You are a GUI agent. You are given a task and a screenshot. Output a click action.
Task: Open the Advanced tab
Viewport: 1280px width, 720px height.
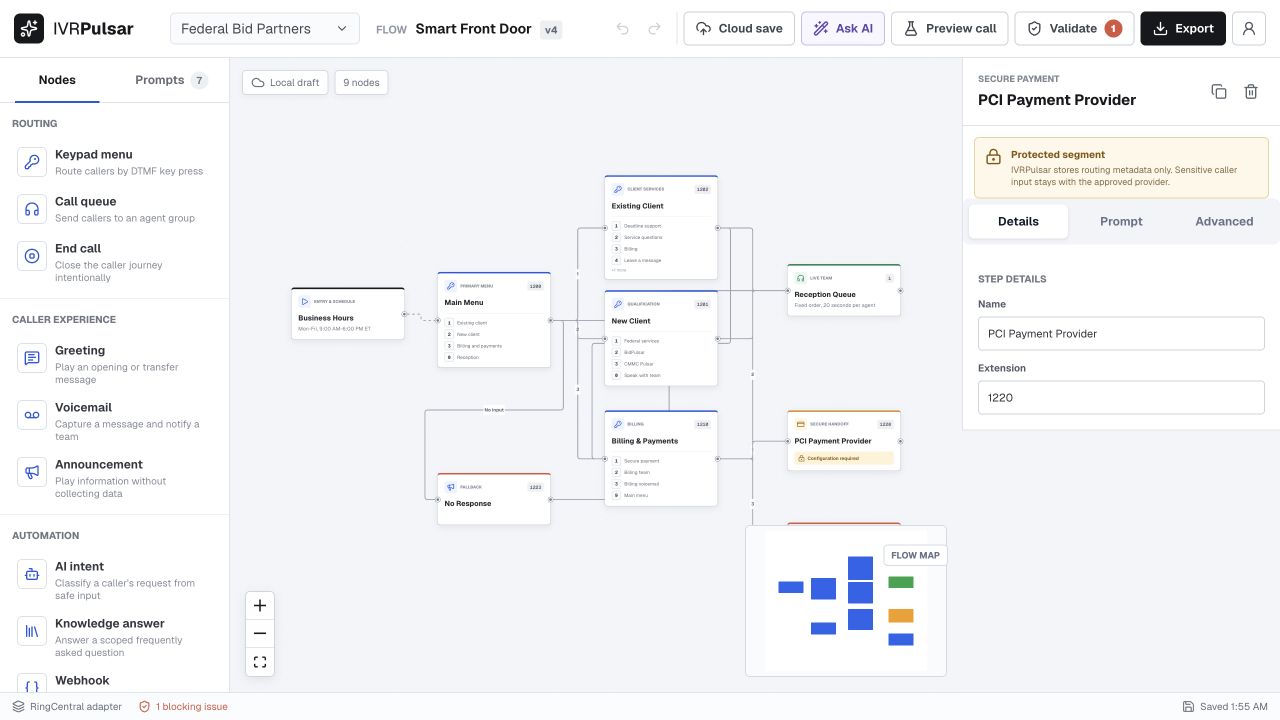tap(1224, 221)
